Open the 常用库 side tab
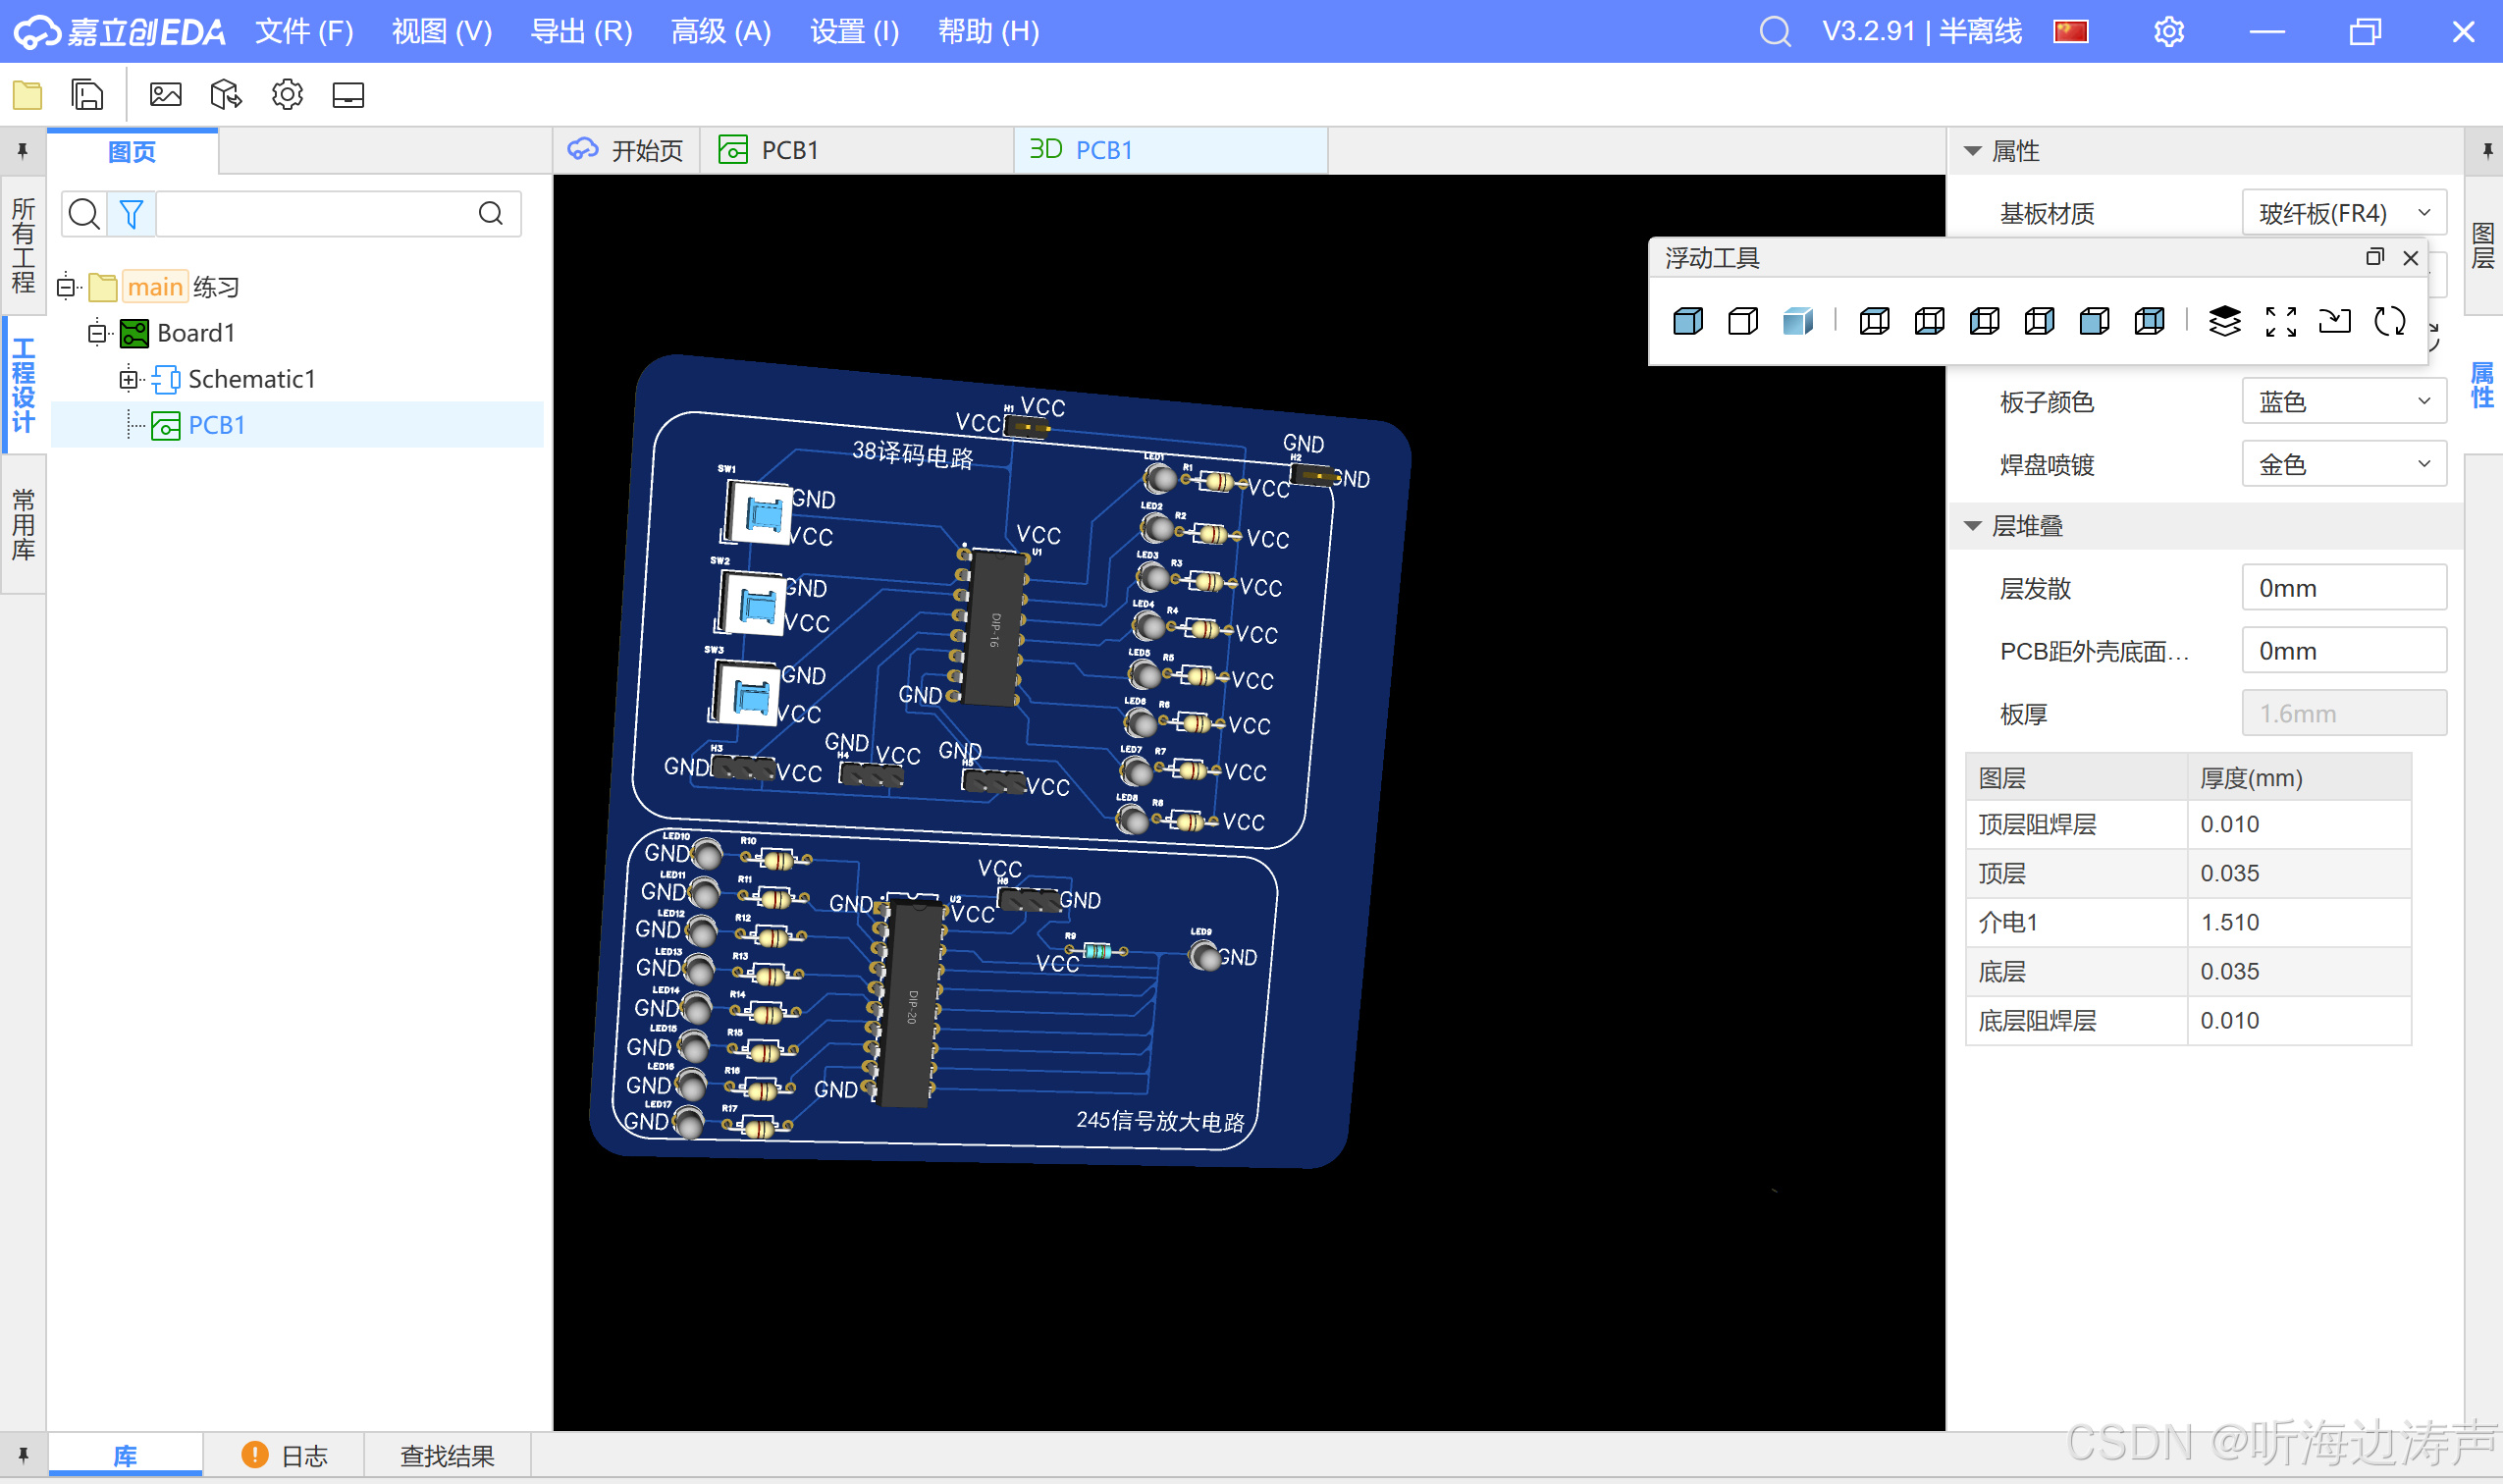The width and height of the screenshot is (2503, 1484). [23, 525]
